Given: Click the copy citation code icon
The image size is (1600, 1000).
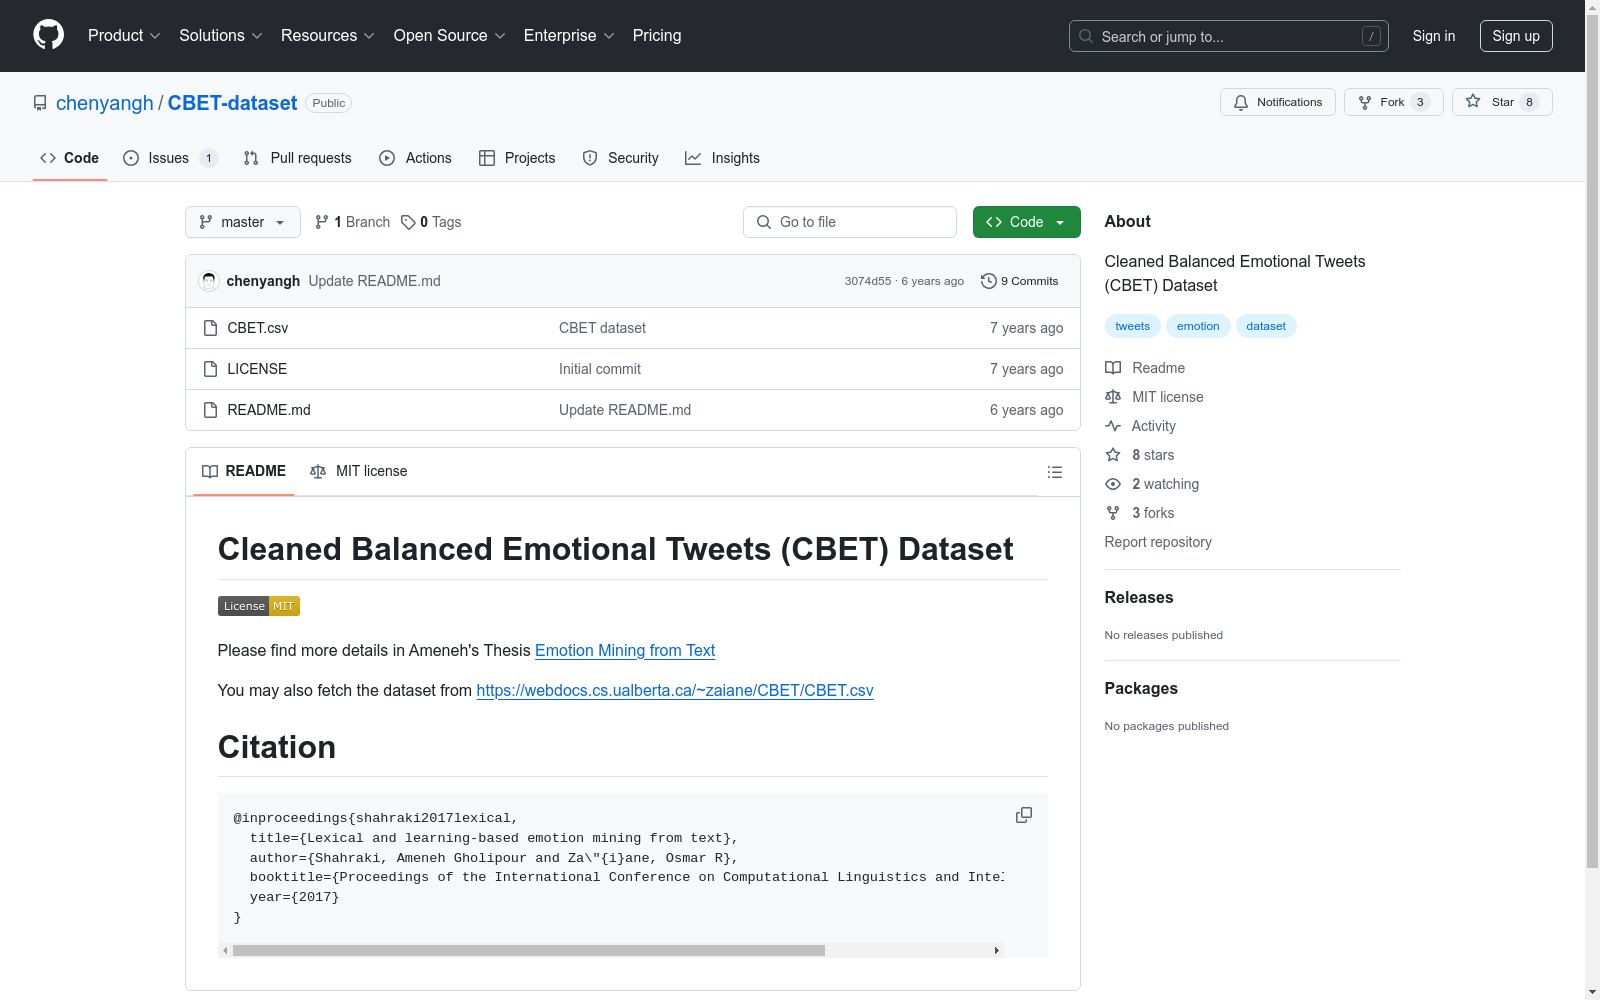Looking at the screenshot, I should (x=1024, y=815).
